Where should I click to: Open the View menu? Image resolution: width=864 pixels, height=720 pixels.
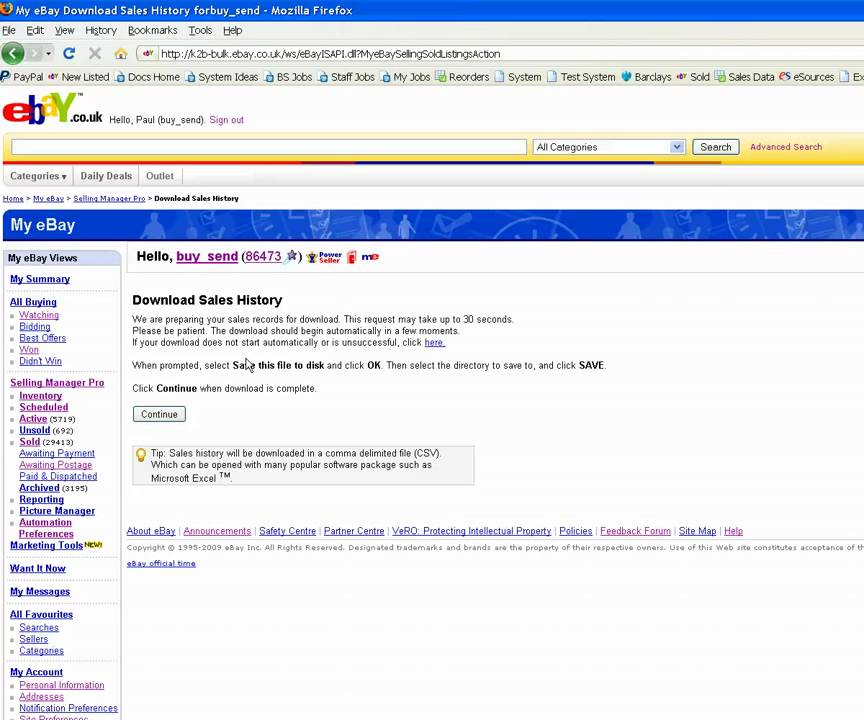tap(64, 30)
